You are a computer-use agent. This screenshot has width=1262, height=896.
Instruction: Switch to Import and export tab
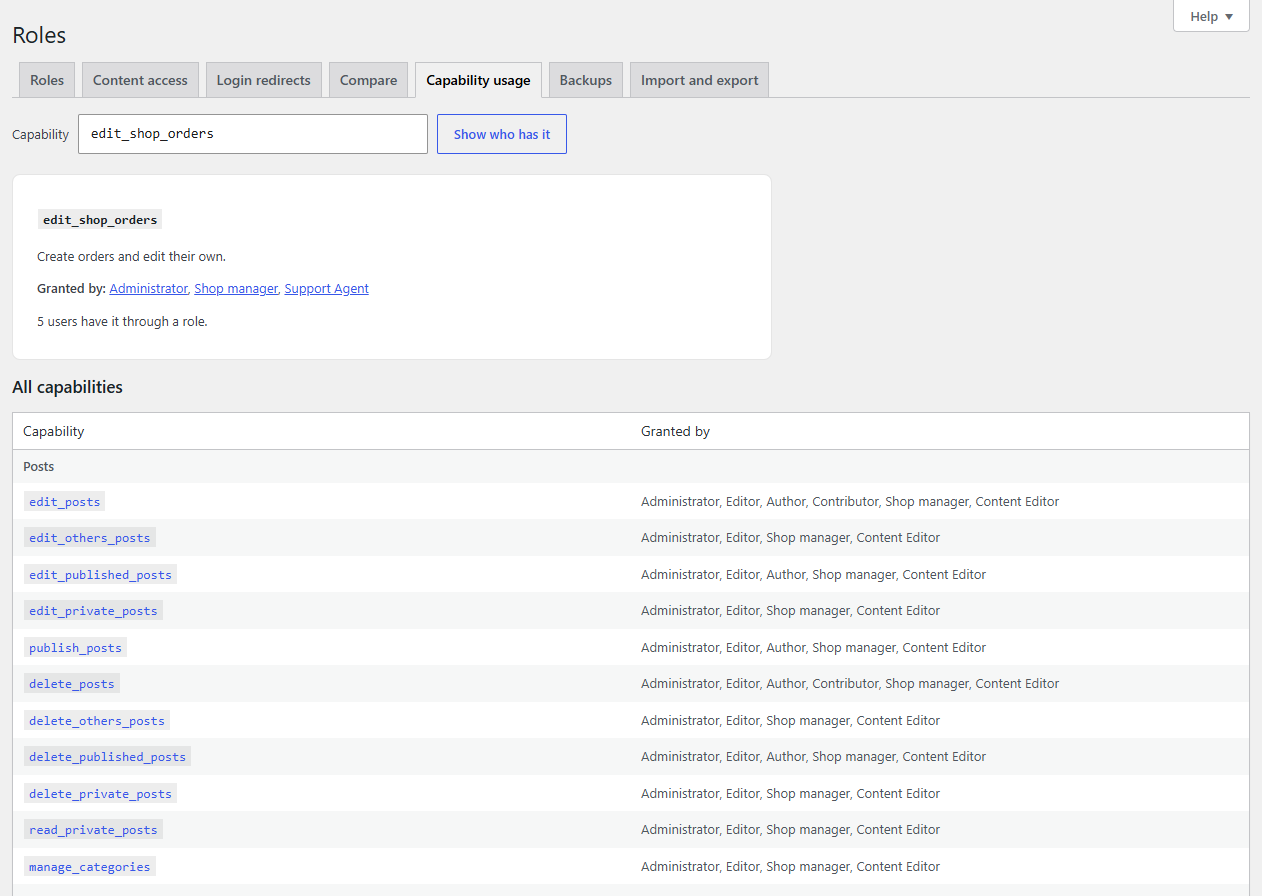[700, 80]
